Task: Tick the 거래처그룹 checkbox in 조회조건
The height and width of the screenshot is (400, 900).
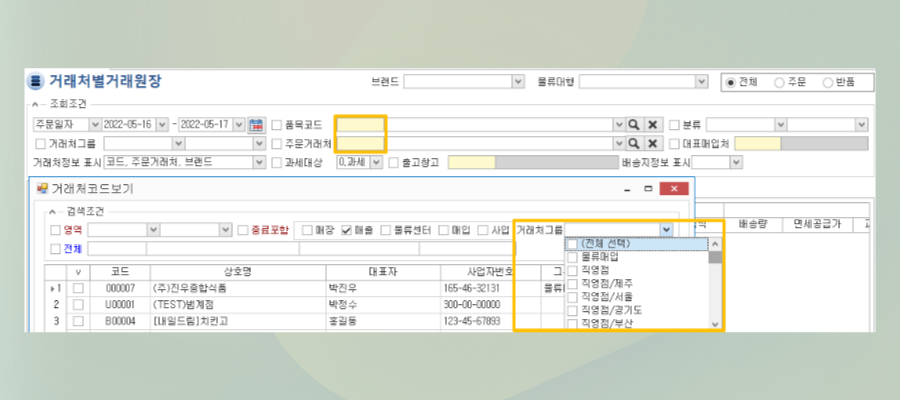Action: [40, 143]
